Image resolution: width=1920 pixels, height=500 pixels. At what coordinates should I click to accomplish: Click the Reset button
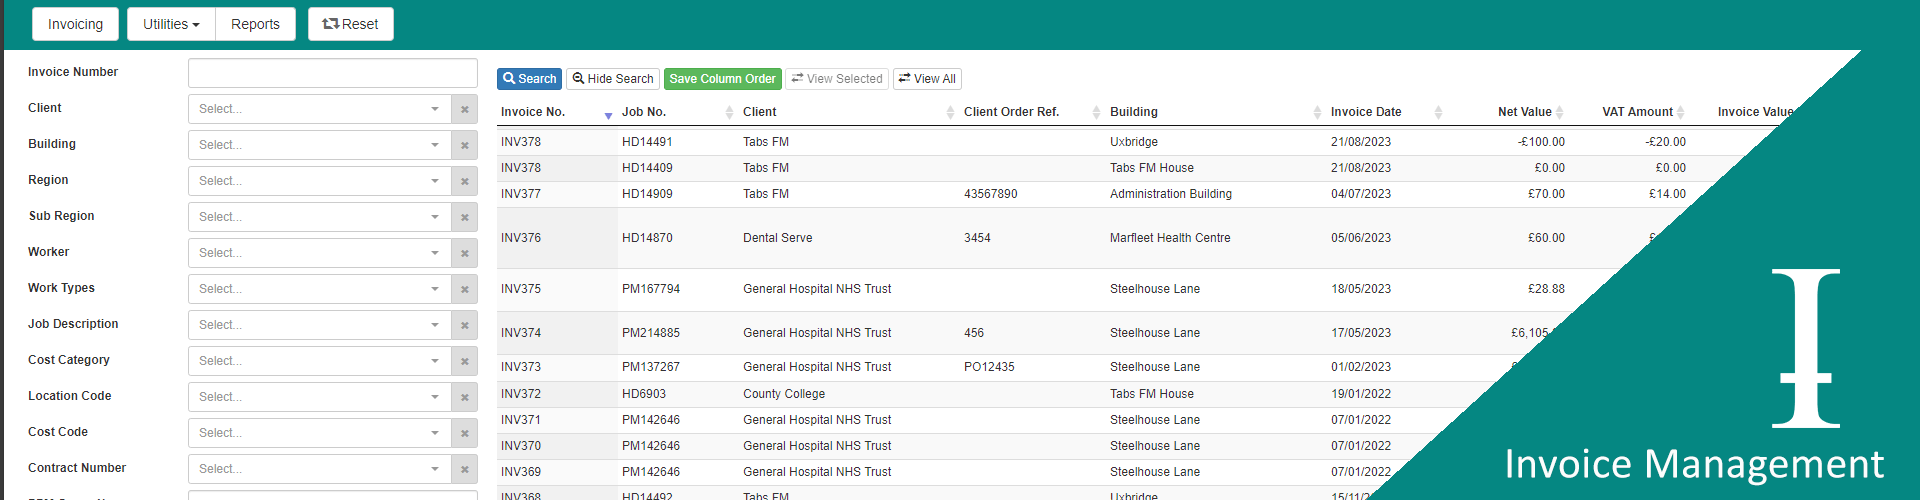pyautogui.click(x=351, y=24)
